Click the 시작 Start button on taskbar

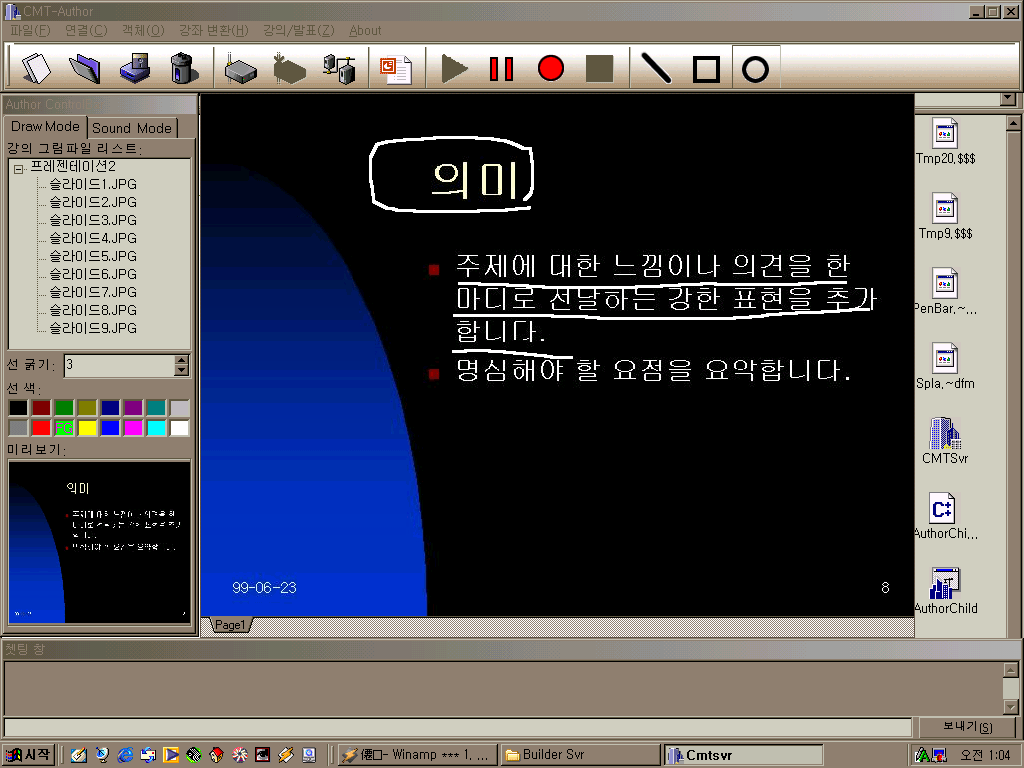click(28, 755)
